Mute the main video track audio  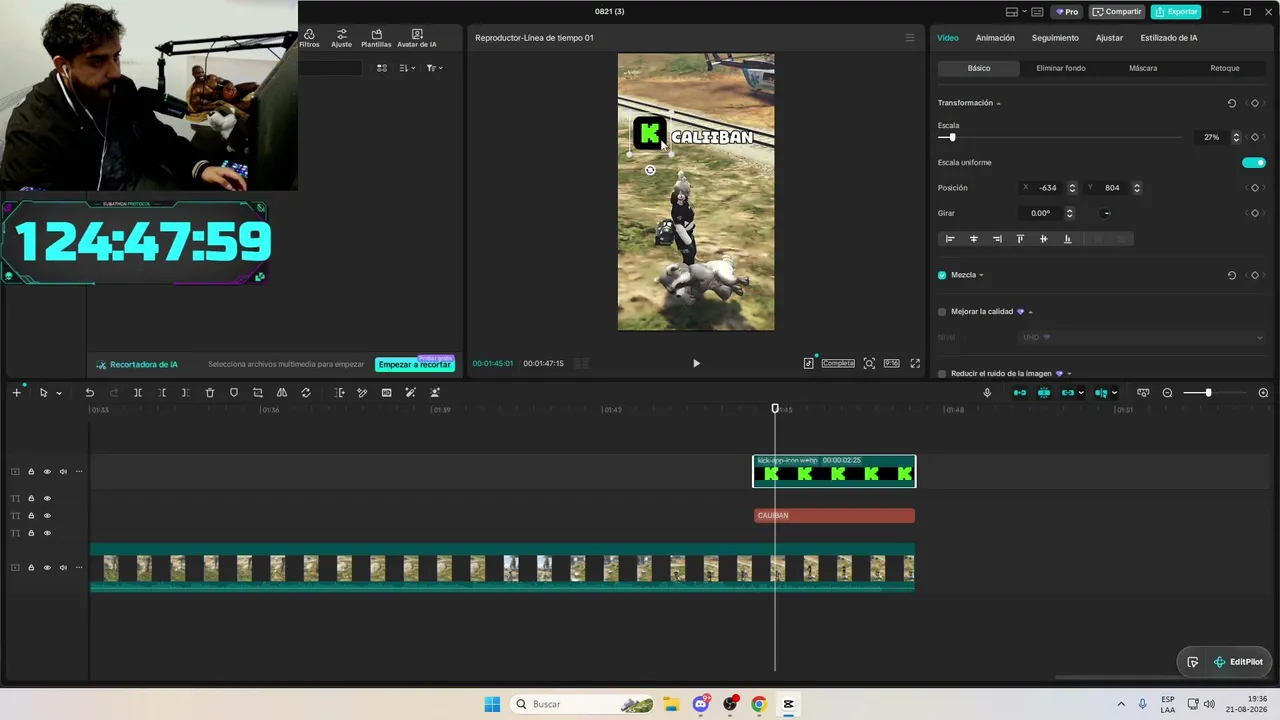coord(63,568)
